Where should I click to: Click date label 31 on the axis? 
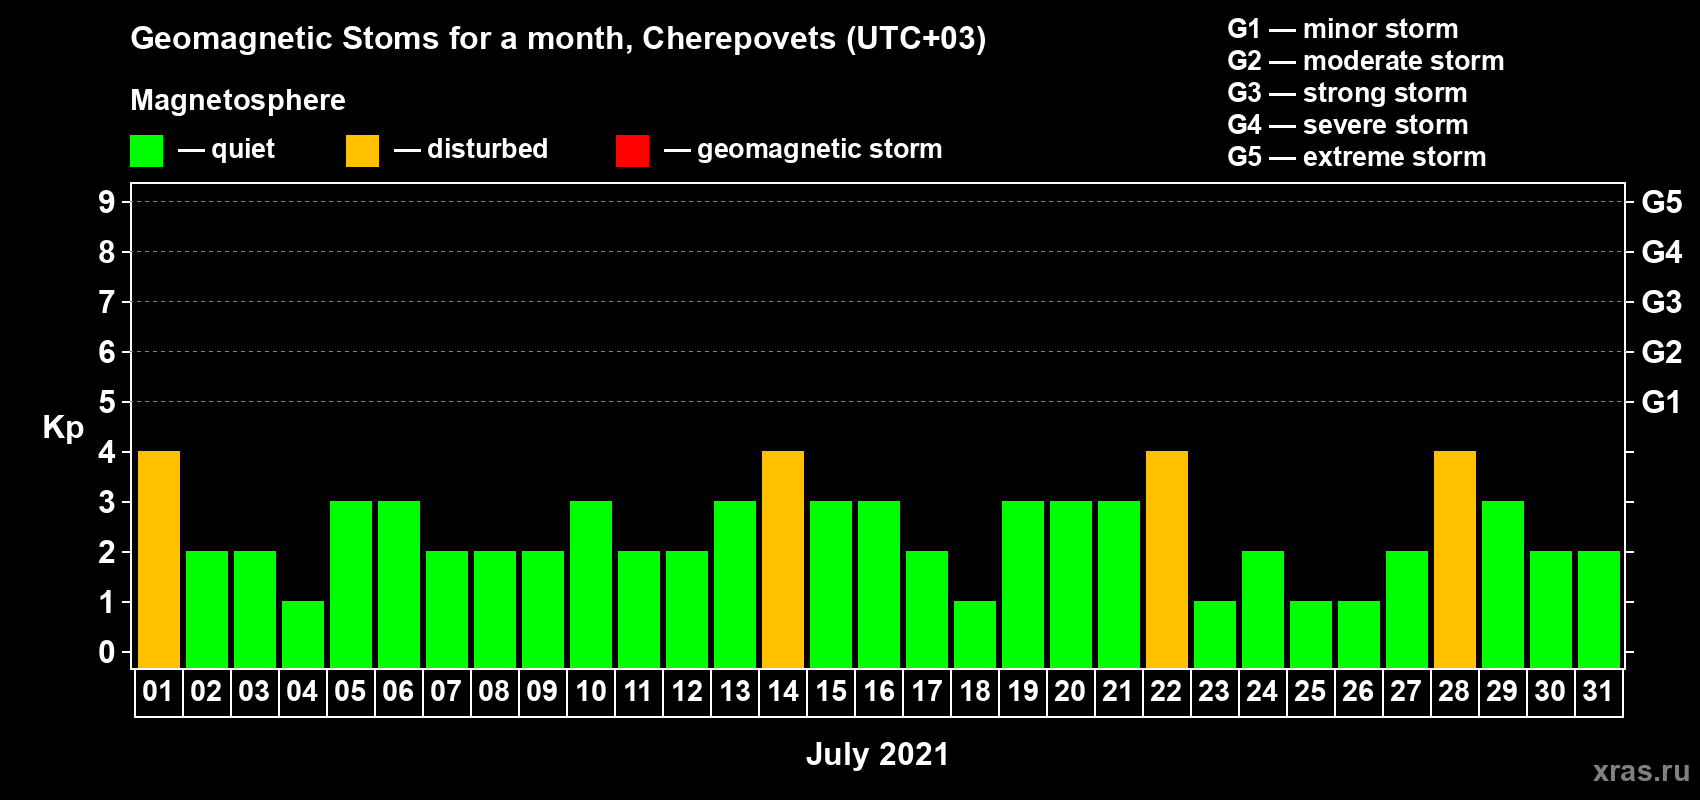(1598, 691)
